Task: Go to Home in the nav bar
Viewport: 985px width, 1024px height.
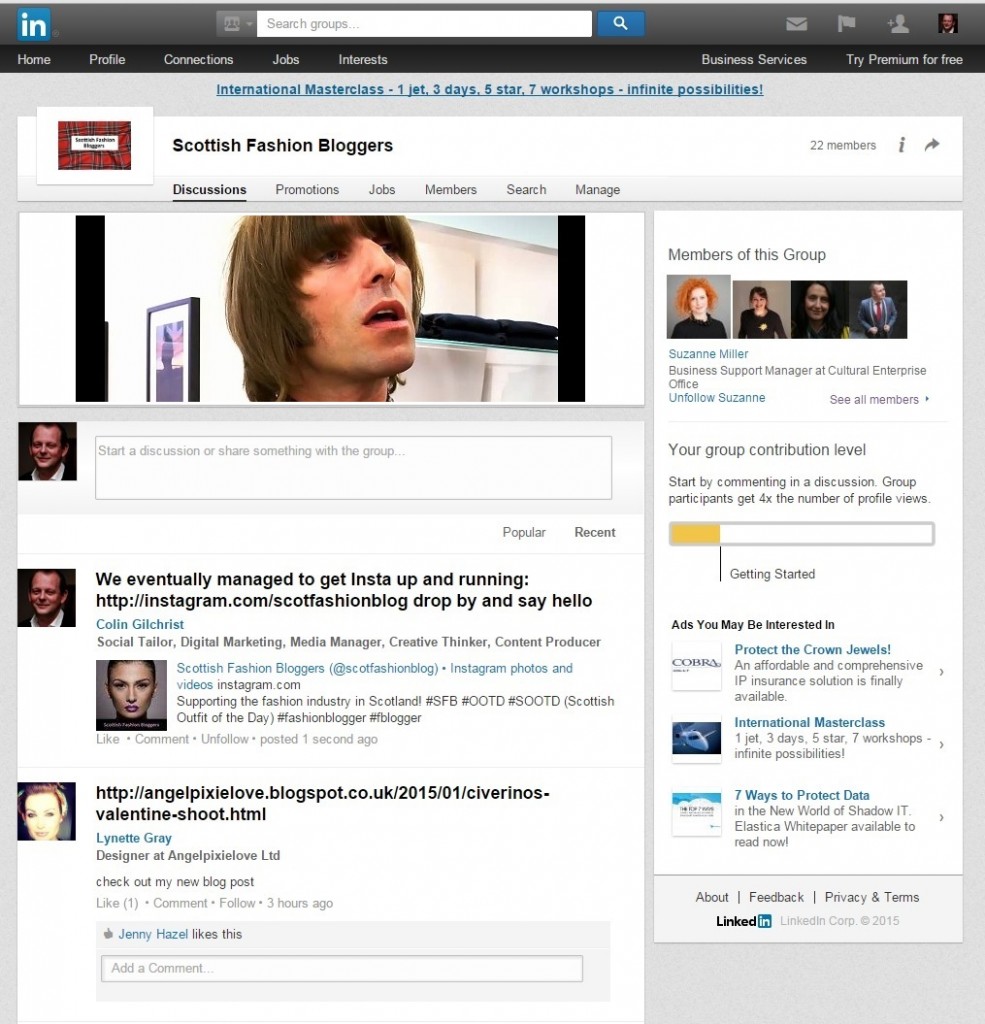Action: 34,59
